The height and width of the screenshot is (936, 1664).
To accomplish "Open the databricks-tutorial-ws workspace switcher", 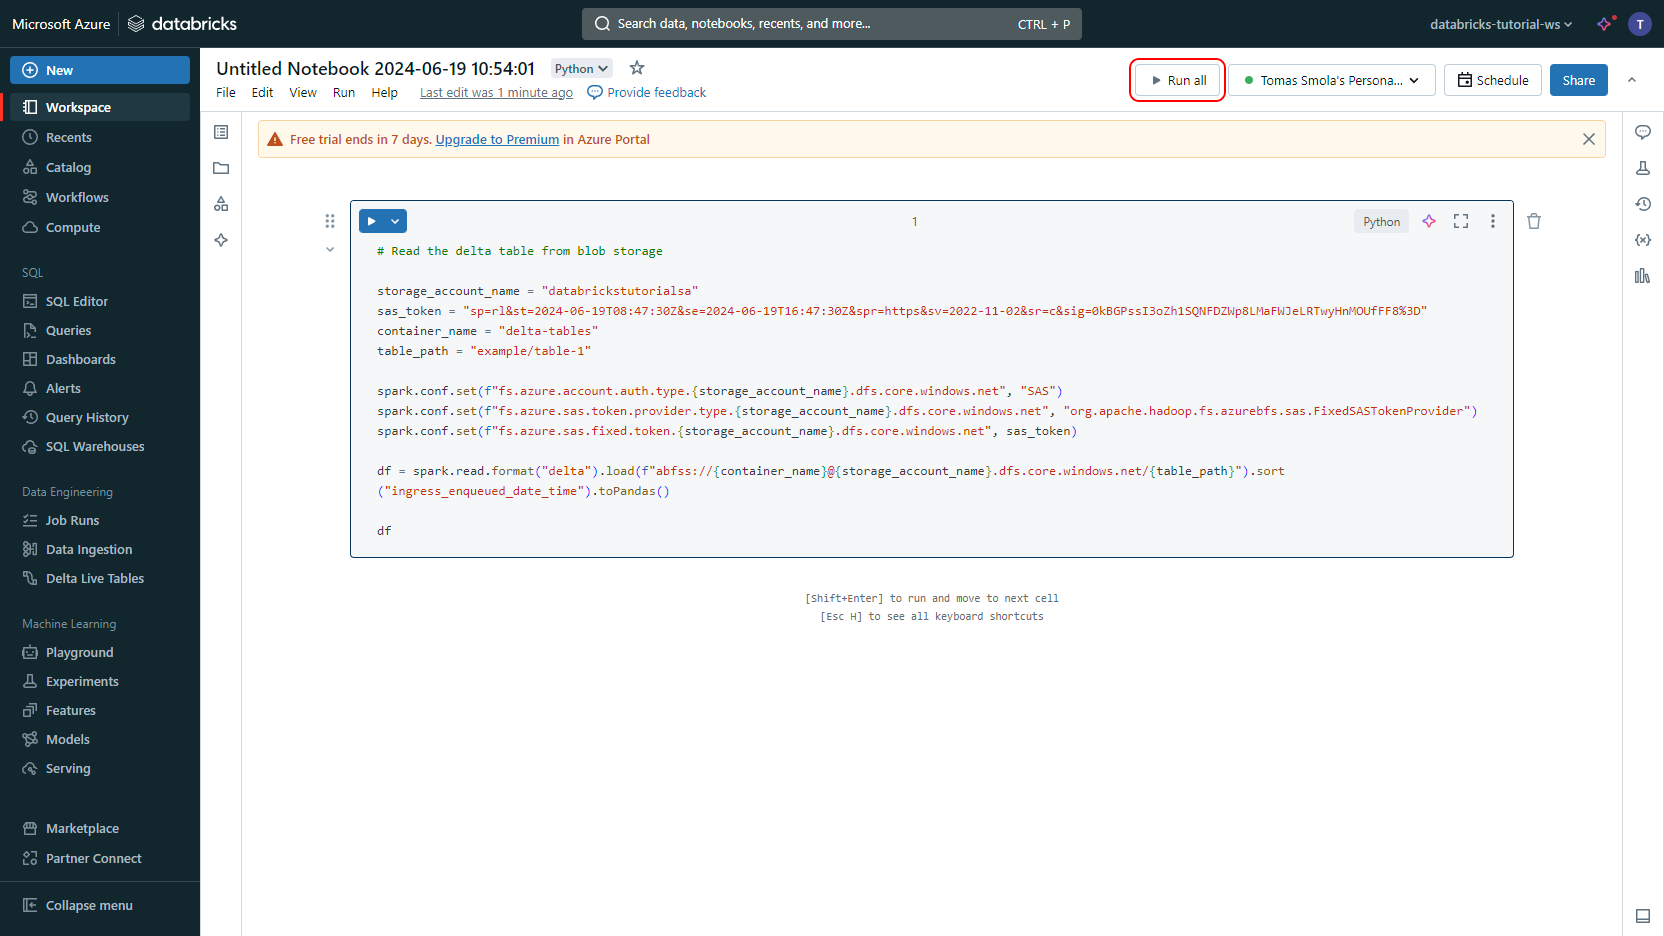I will [x=1501, y=24].
